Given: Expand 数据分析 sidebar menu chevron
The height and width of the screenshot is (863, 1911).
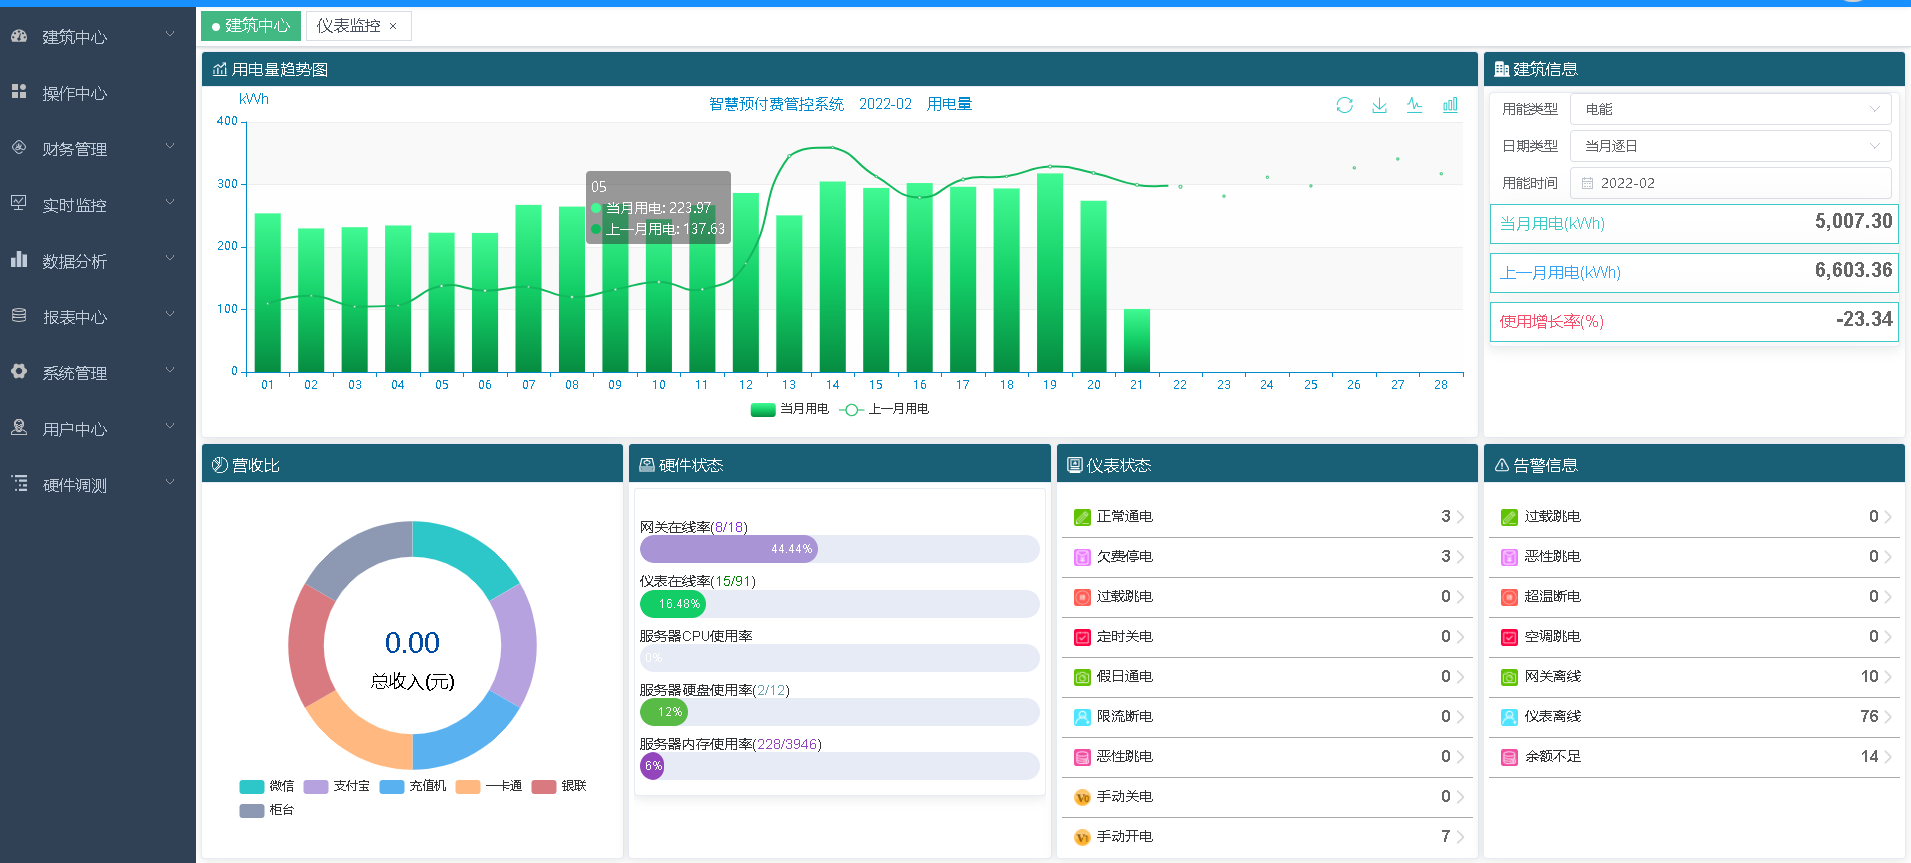Looking at the screenshot, I should point(170,259).
